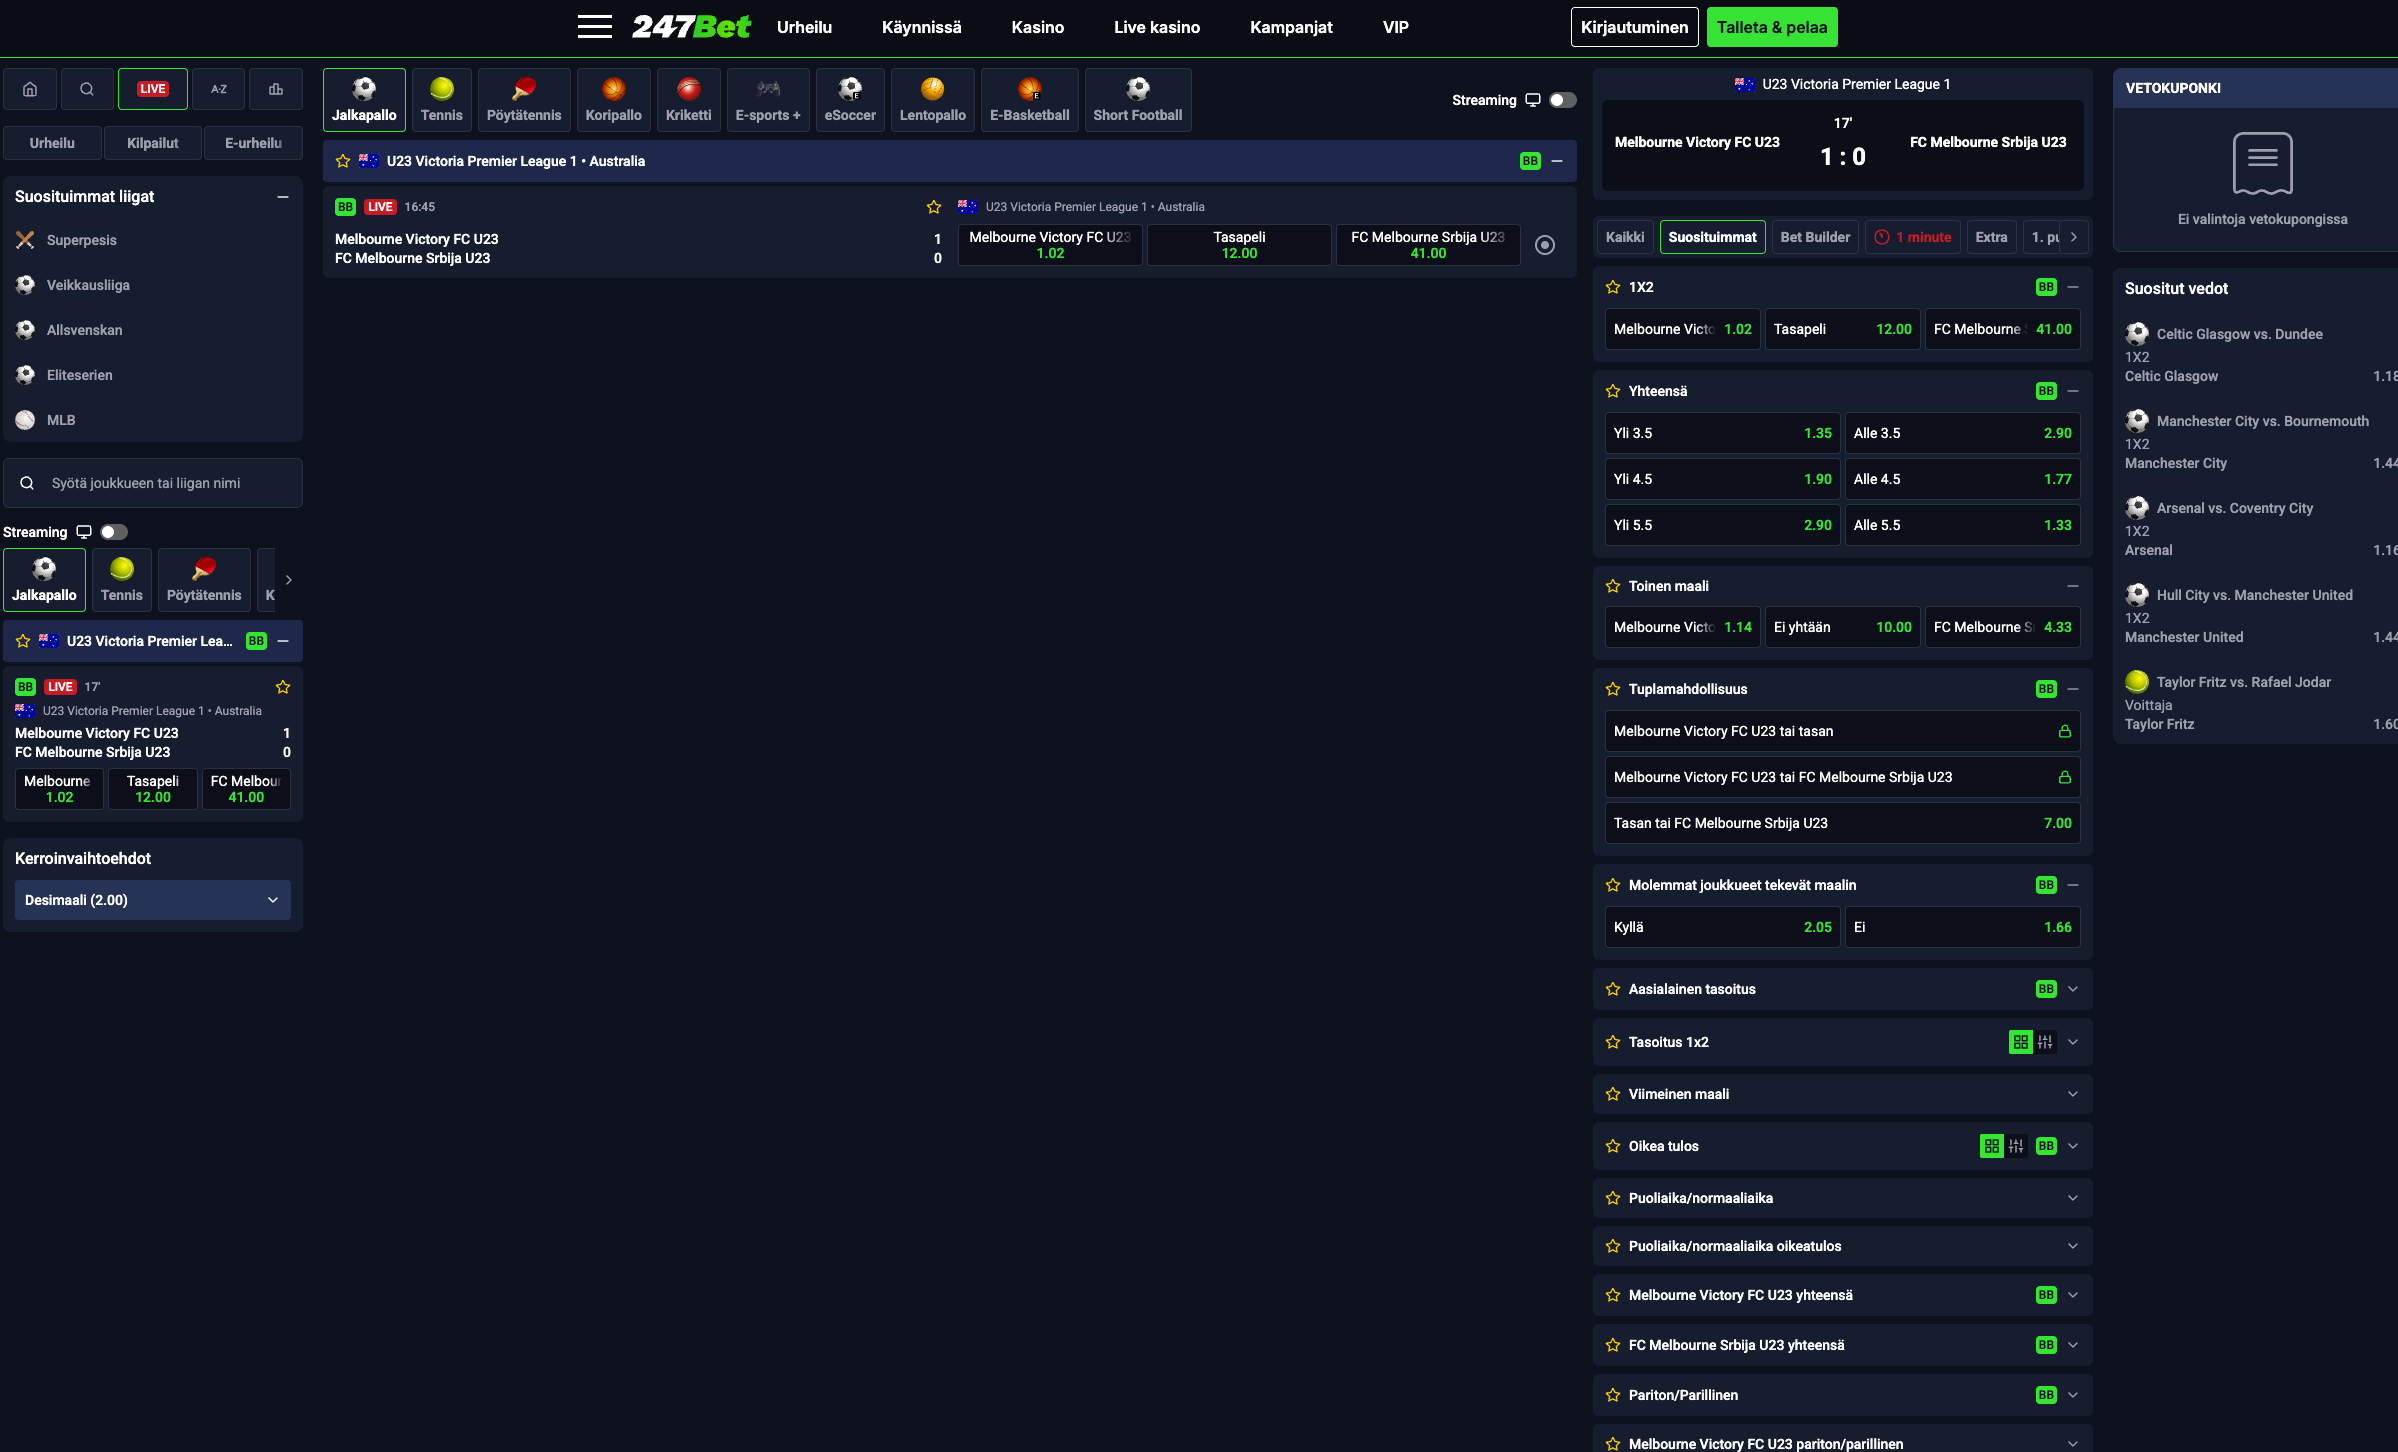Favorite the sidebar live match star
The image size is (2398, 1452).
tap(283, 687)
